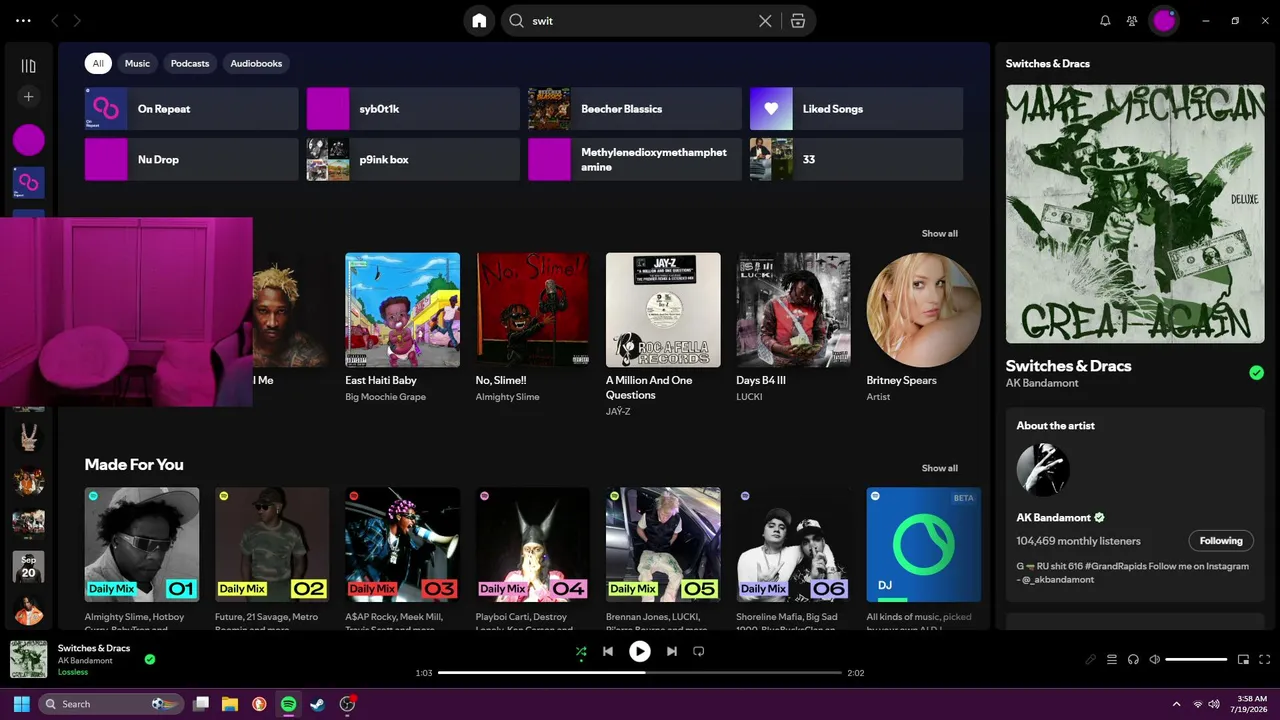The image size is (1280, 720).
Task: Create a playlist with the plus icon
Action: 29,97
